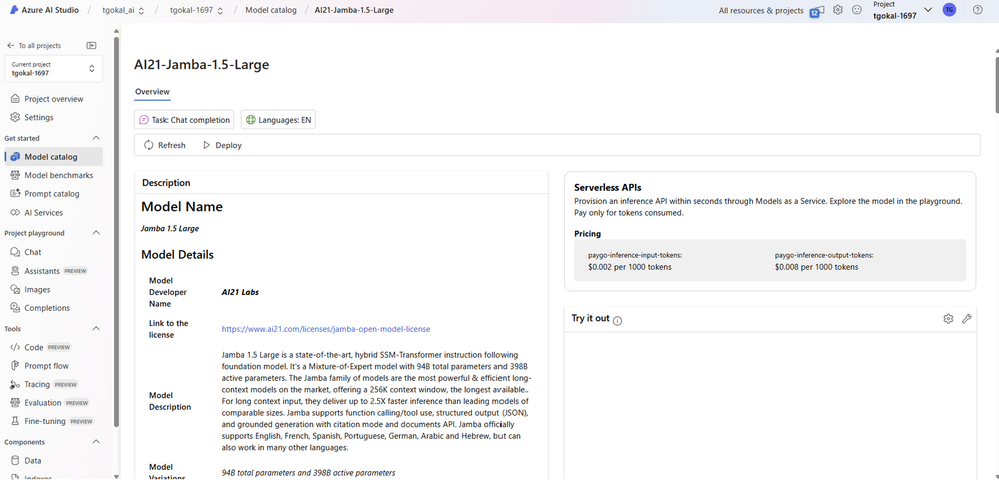Click the Model benchmarks icon
The image size is (999, 480).
coord(15,175)
